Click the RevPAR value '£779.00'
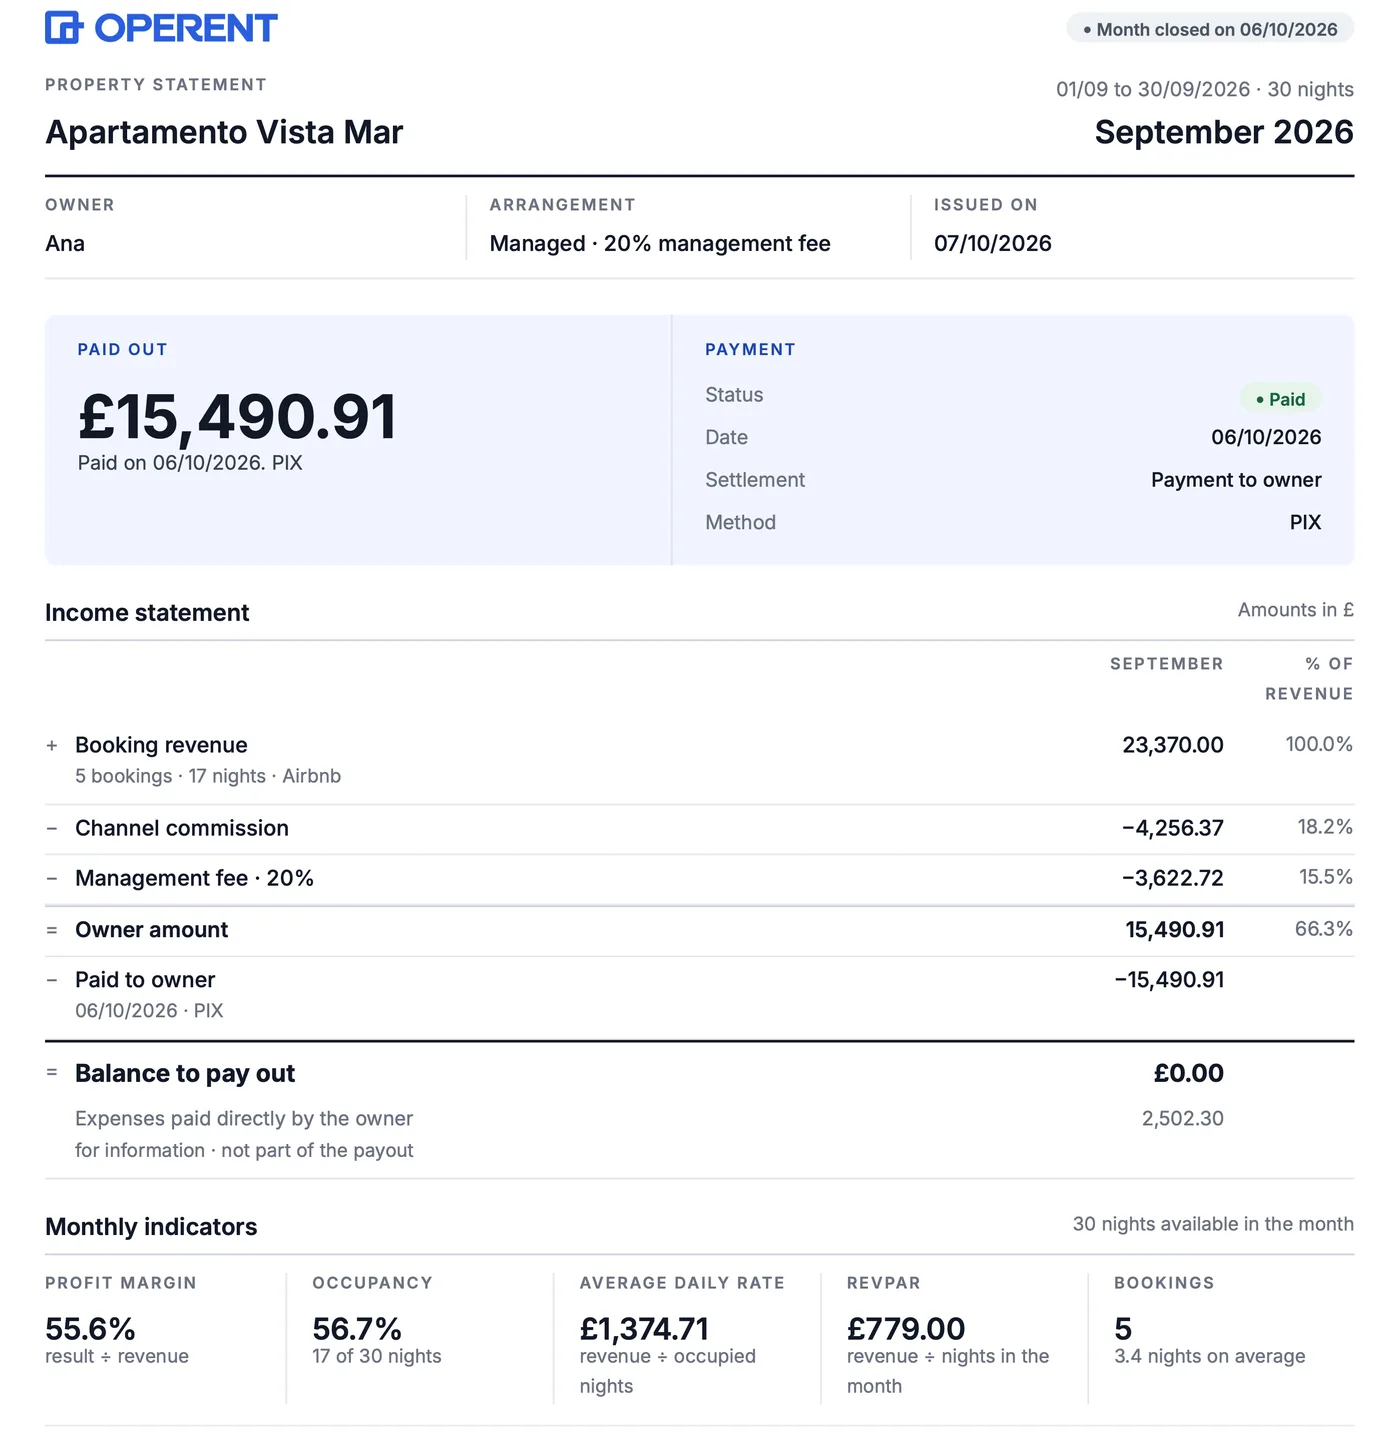Viewport: 1400px width, 1452px height. click(906, 1328)
